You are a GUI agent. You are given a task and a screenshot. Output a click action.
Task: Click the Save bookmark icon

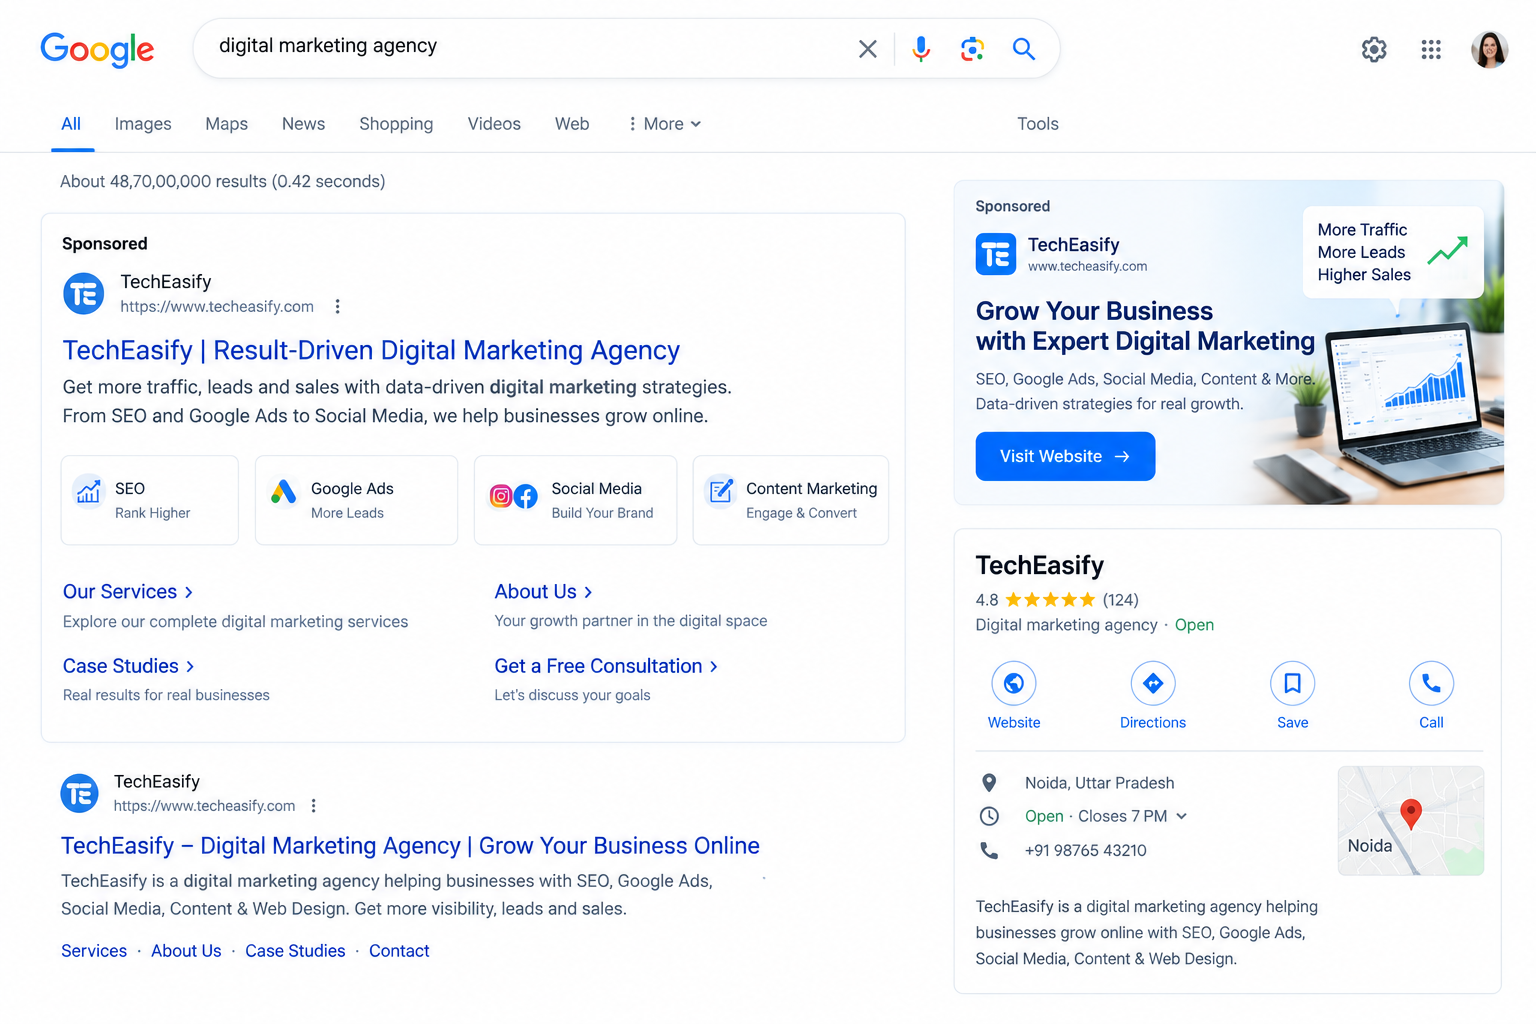(1292, 683)
